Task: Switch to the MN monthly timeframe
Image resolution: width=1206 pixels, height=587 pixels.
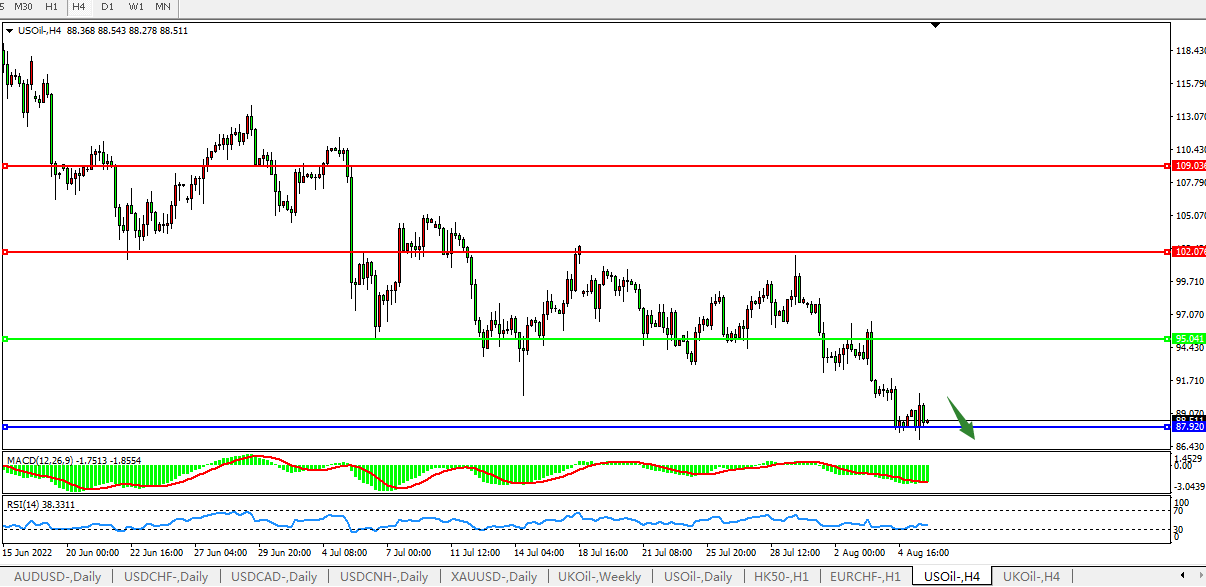Action: point(163,7)
